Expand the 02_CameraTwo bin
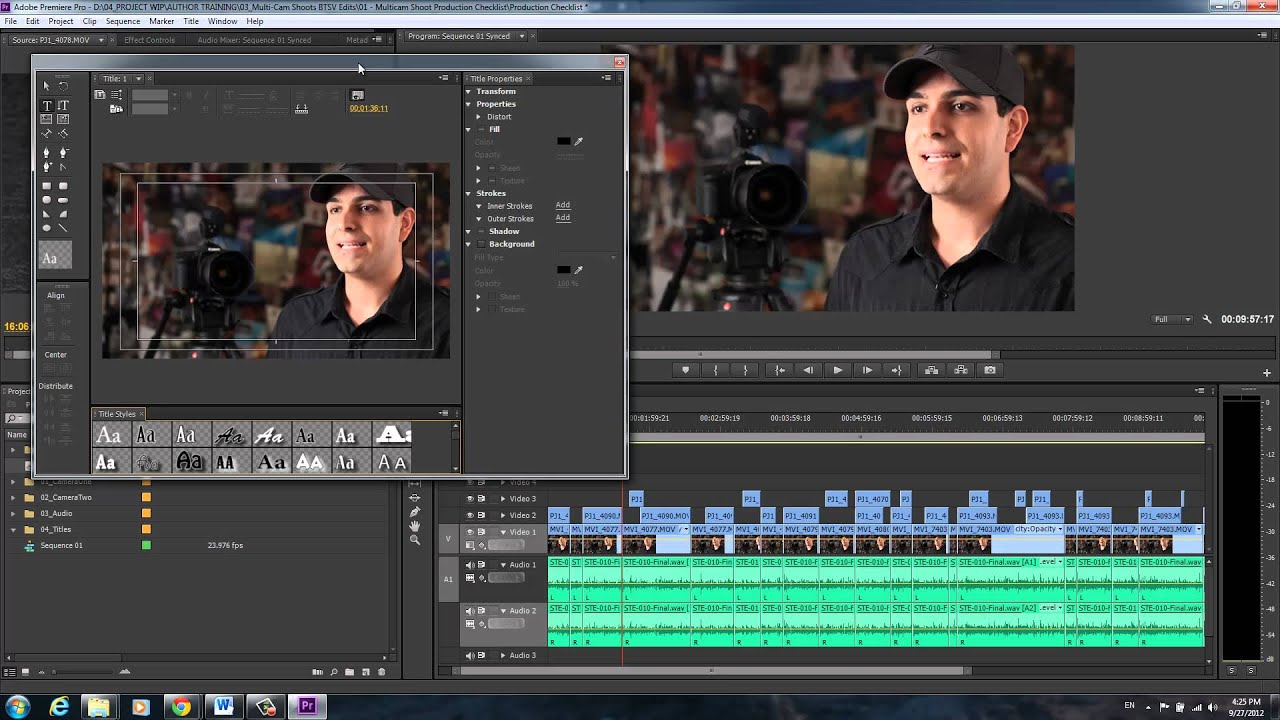Viewport: 1280px width, 720px height. pyautogui.click(x=14, y=497)
